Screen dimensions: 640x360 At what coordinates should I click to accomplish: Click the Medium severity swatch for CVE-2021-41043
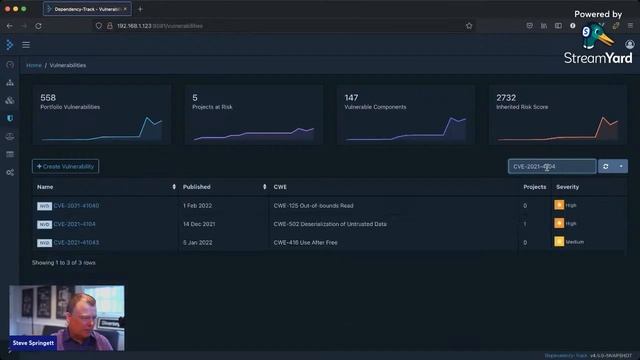point(559,242)
